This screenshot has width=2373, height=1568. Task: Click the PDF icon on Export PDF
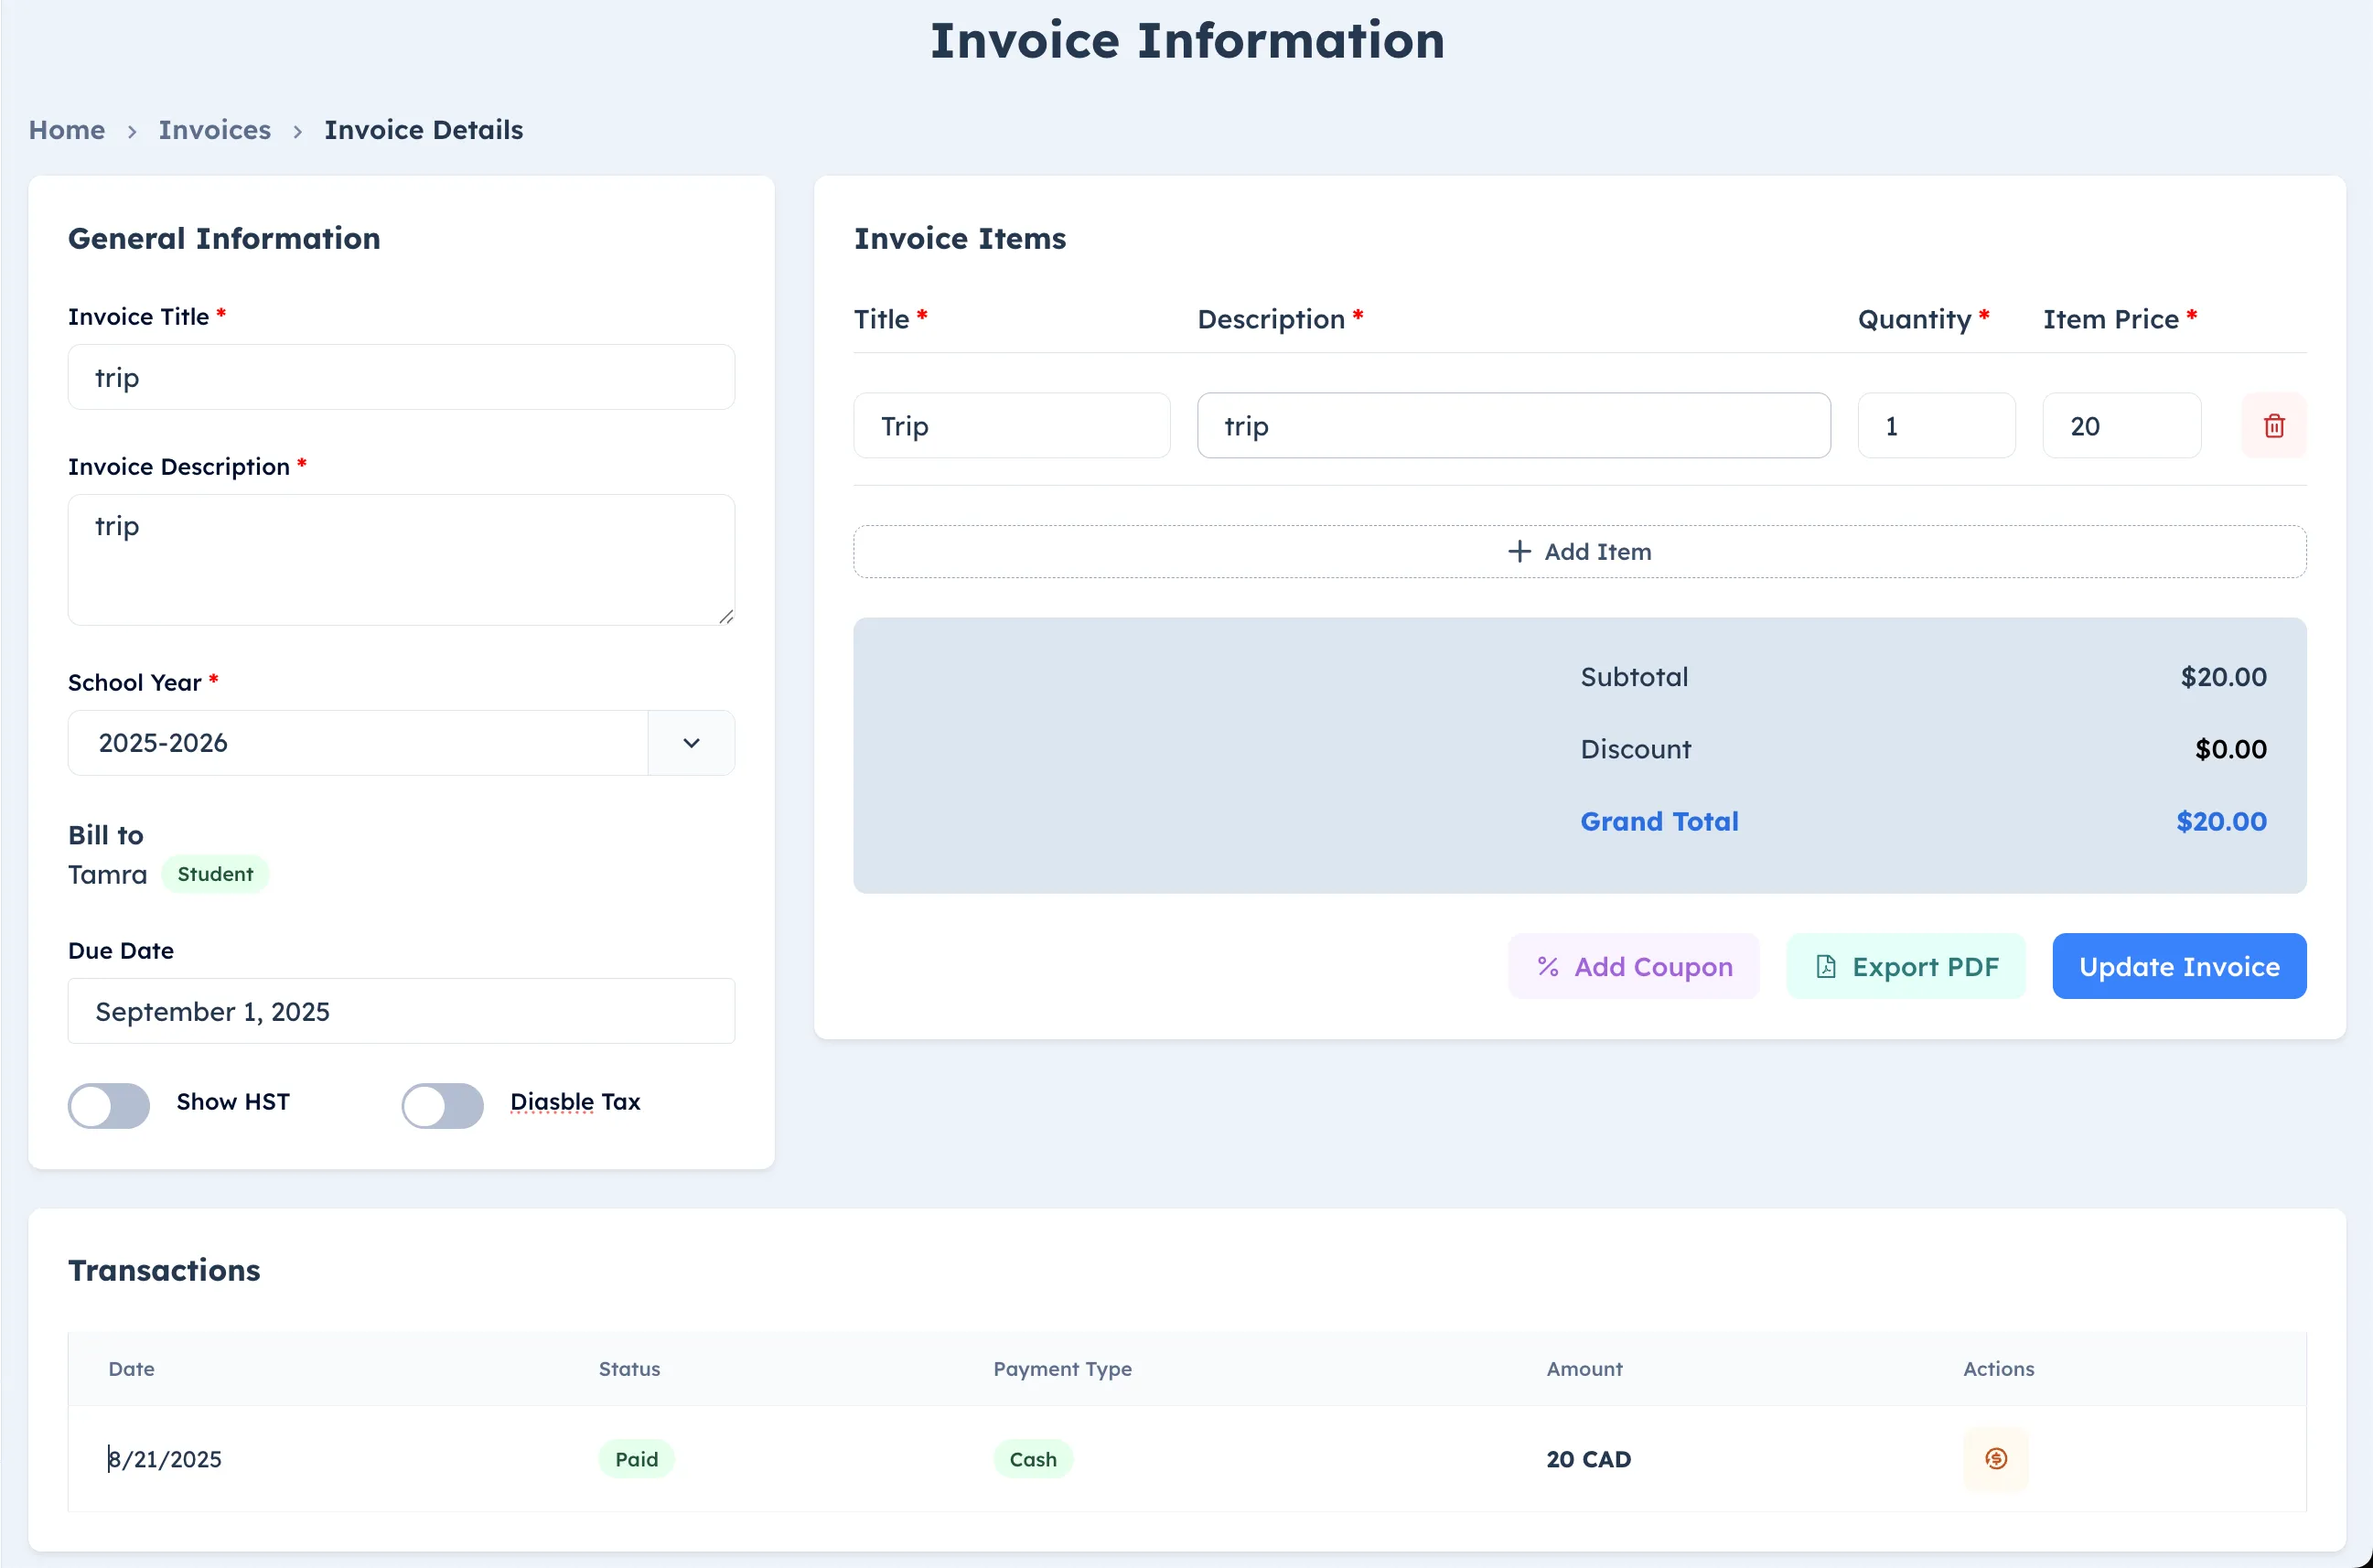1826,966
